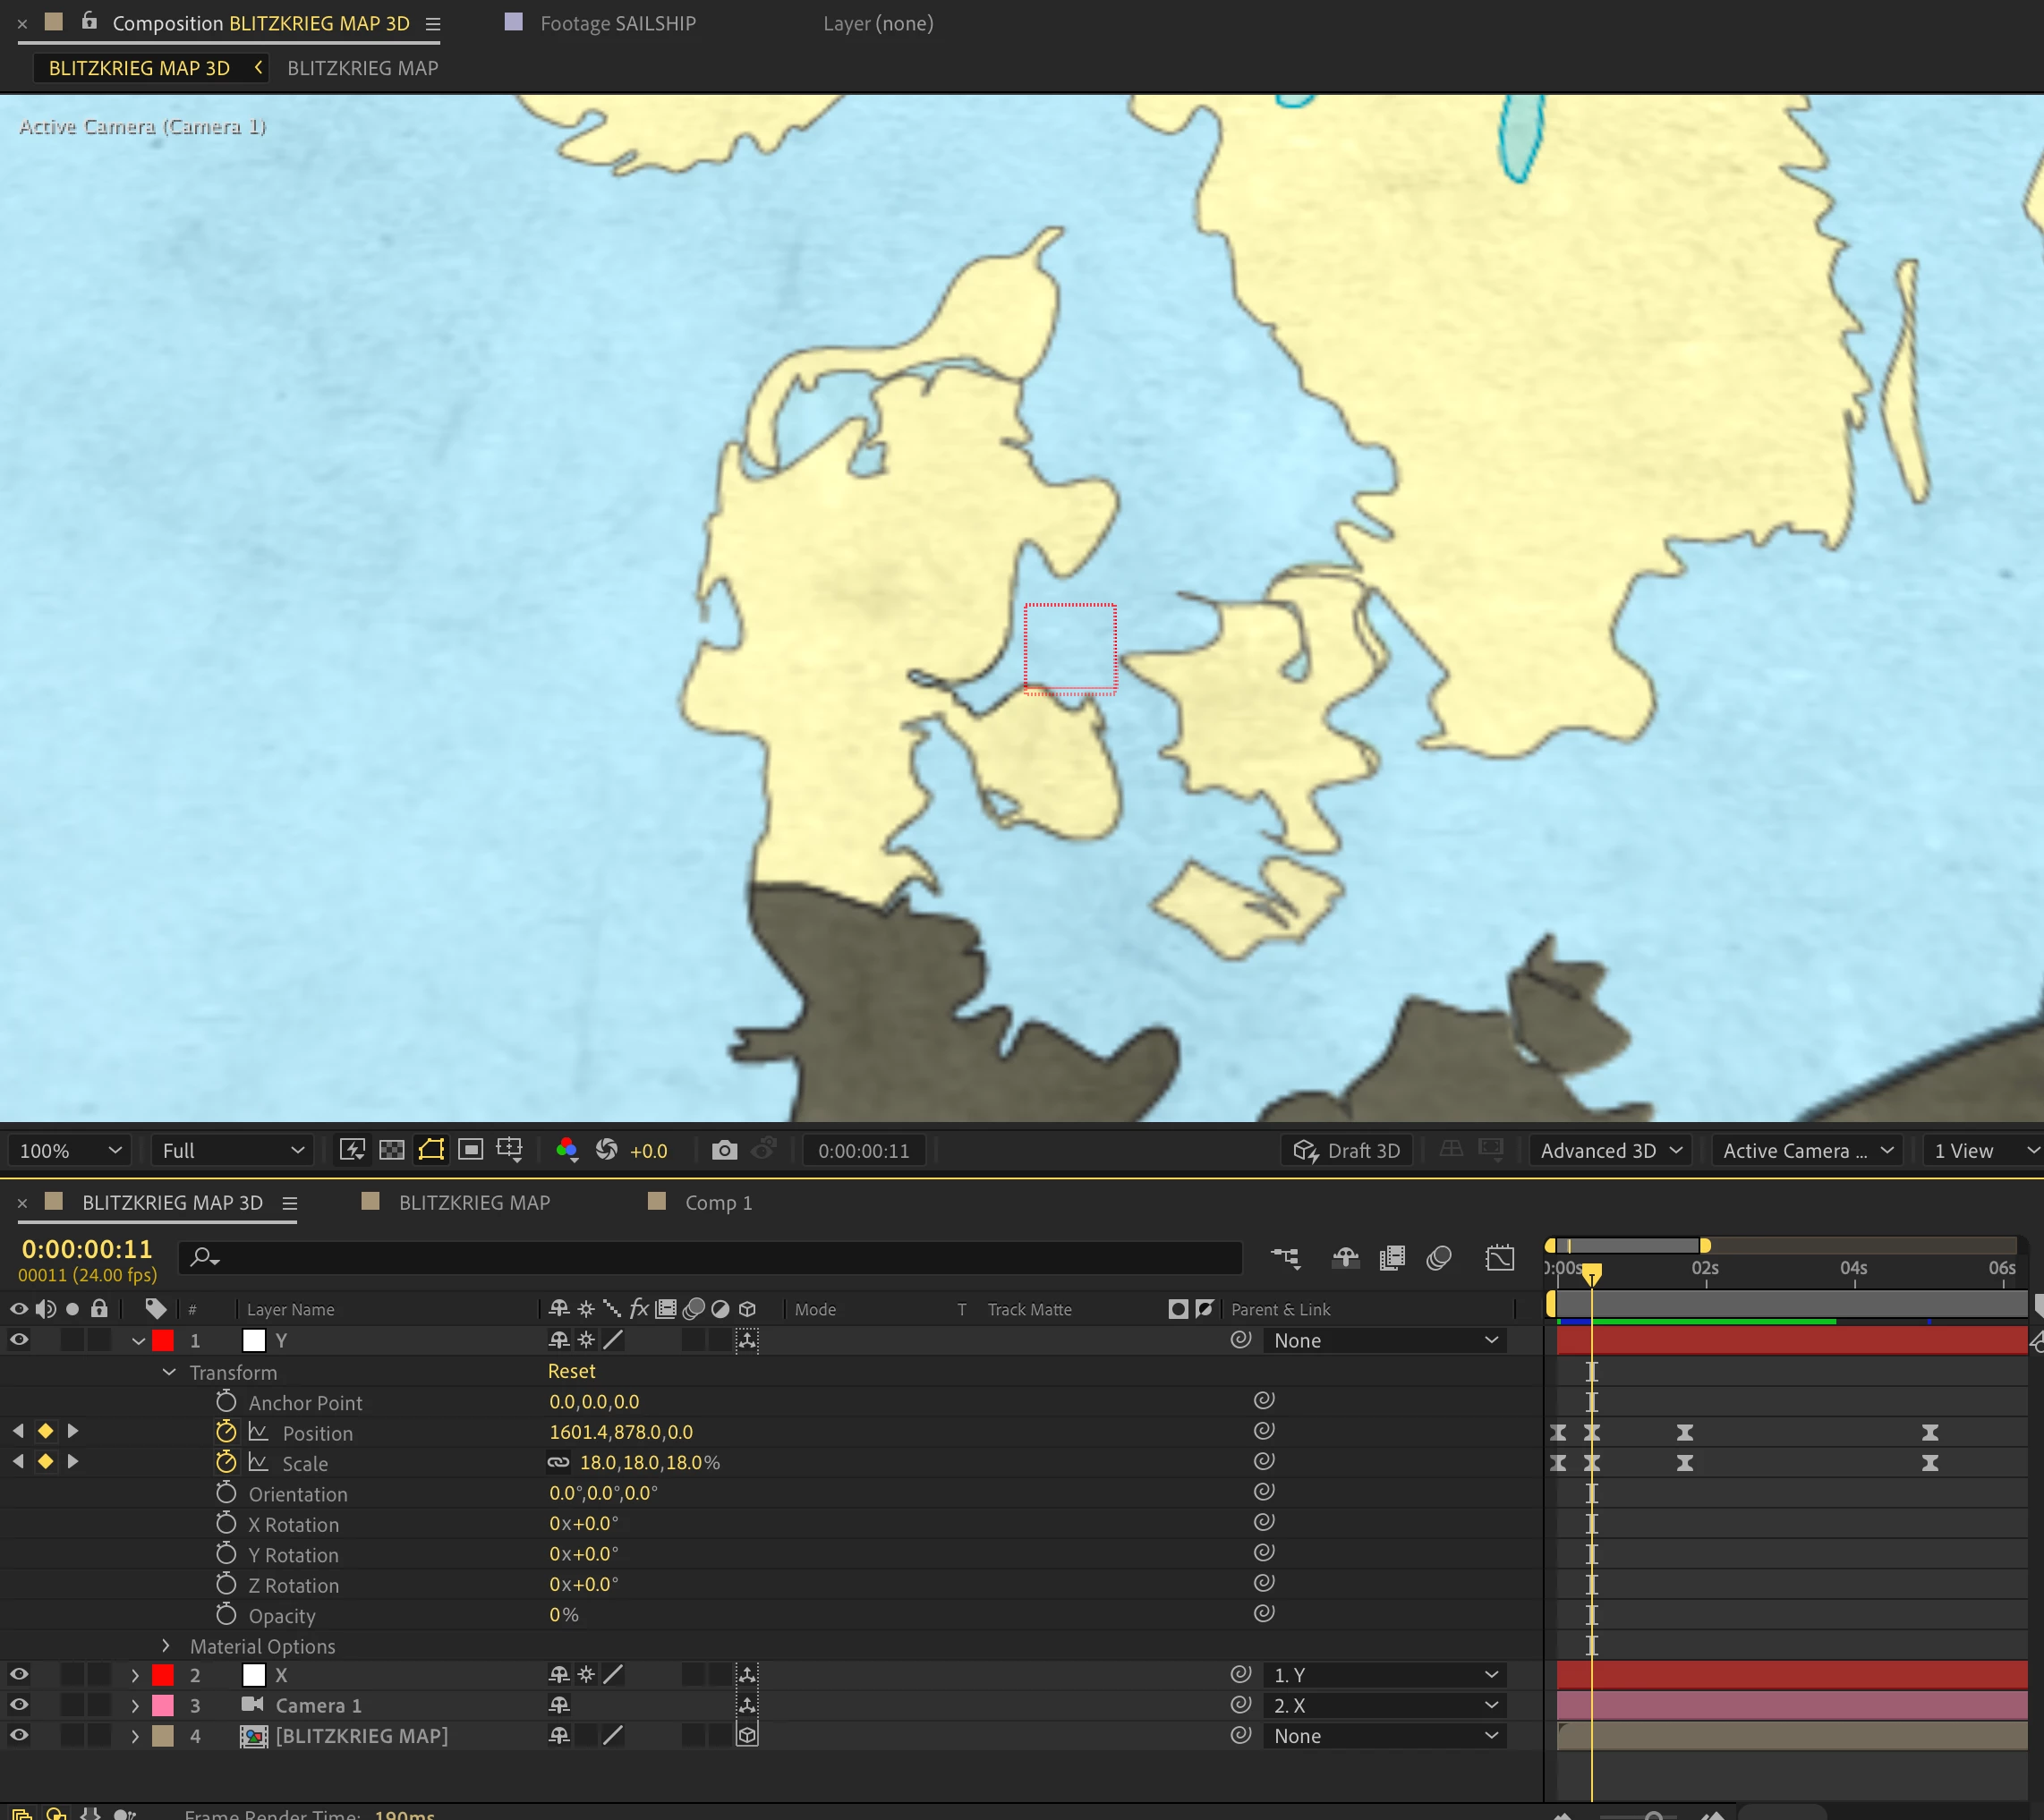2044x1820 pixels.
Task: Click the reset exposure icon
Action: click(606, 1150)
